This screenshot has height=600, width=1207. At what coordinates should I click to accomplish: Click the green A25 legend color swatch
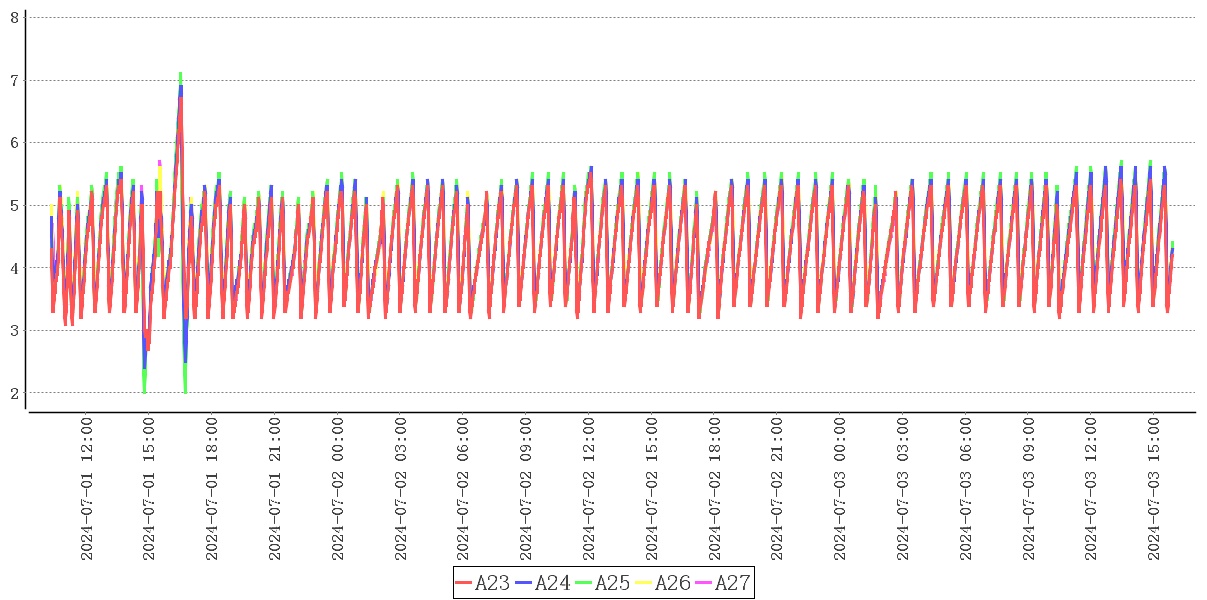584,583
